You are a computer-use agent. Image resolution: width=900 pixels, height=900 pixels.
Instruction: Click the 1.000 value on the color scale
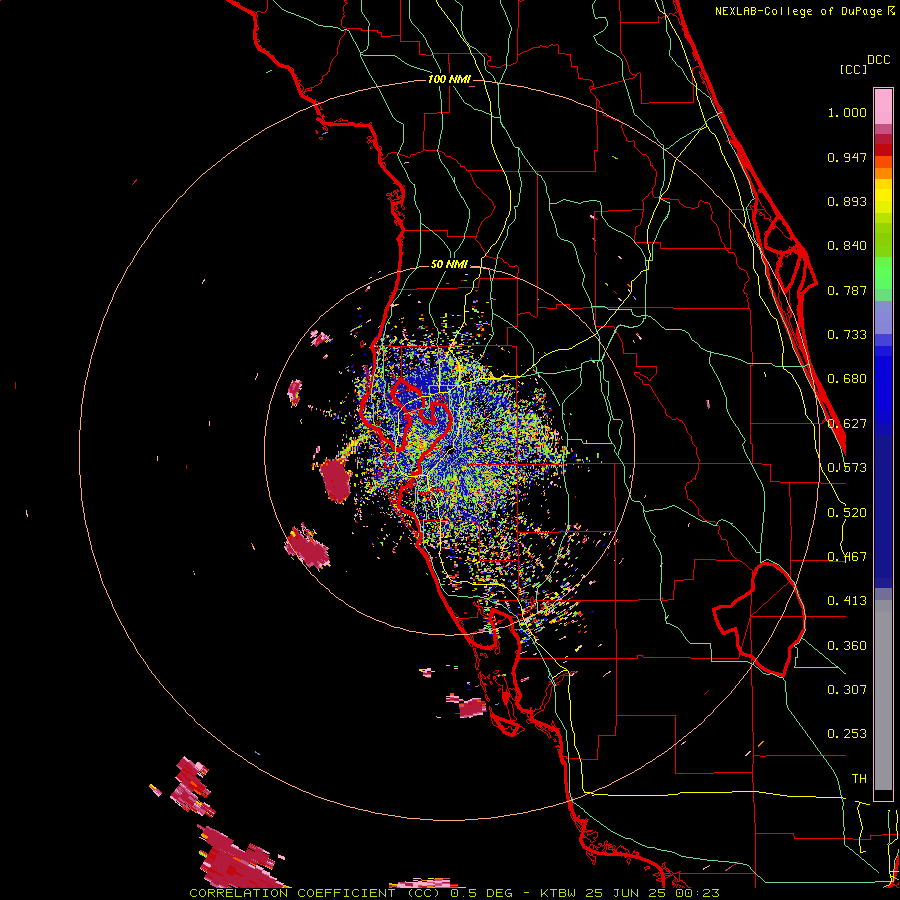tap(847, 112)
